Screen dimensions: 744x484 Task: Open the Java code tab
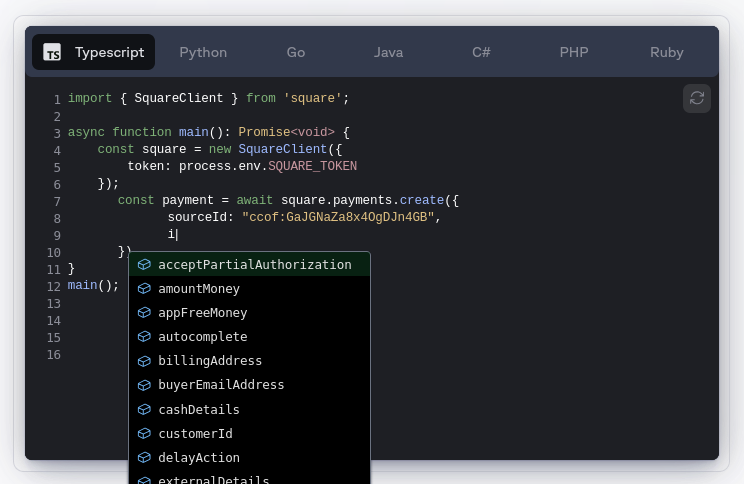pos(388,52)
